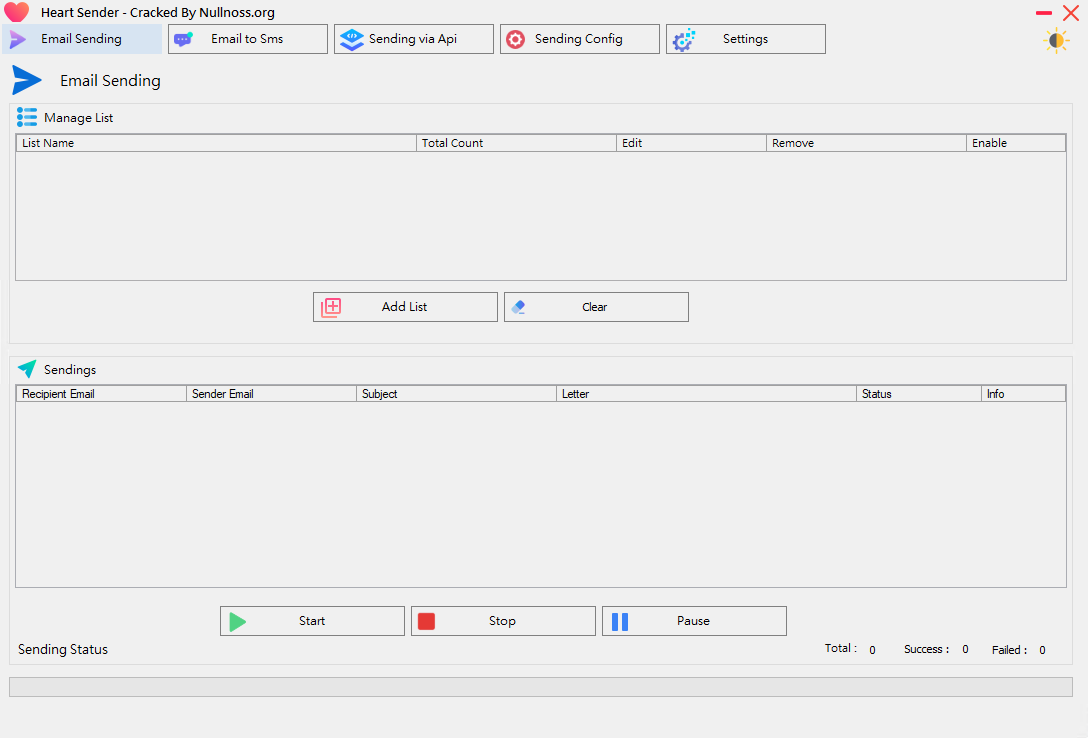This screenshot has width=1088, height=738.
Task: Minimize the Heart Sender window
Action: (1043, 13)
